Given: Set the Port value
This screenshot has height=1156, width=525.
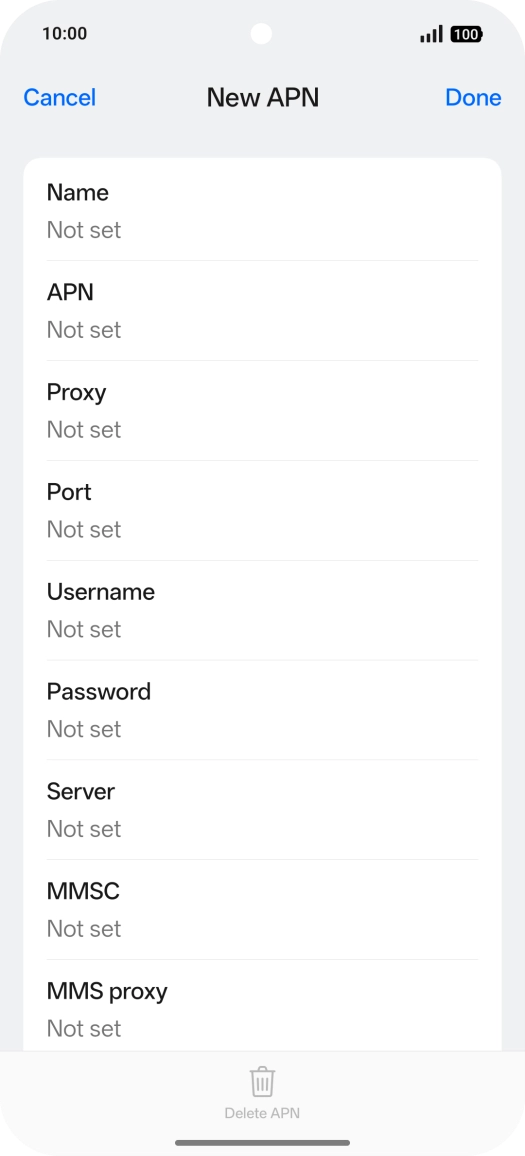Looking at the screenshot, I should click(262, 510).
